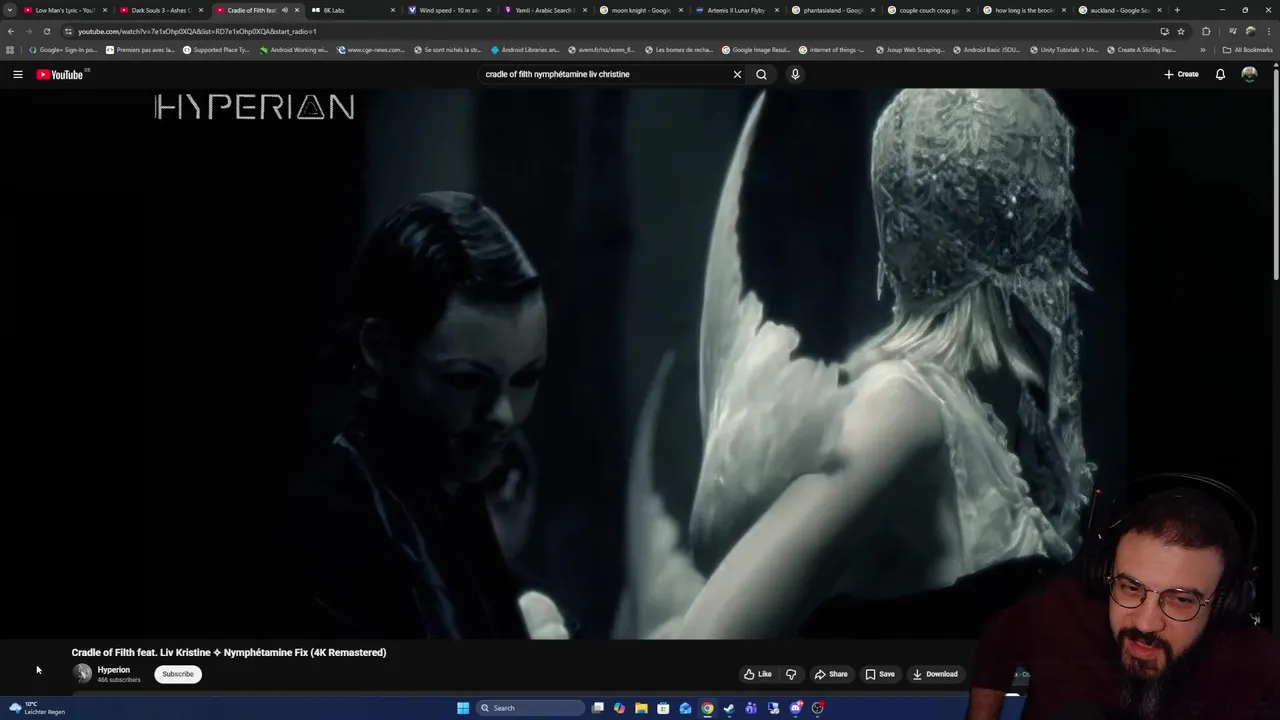Share the Cradle of Filth video
Screen dimensions: 1280x720
tap(831, 674)
